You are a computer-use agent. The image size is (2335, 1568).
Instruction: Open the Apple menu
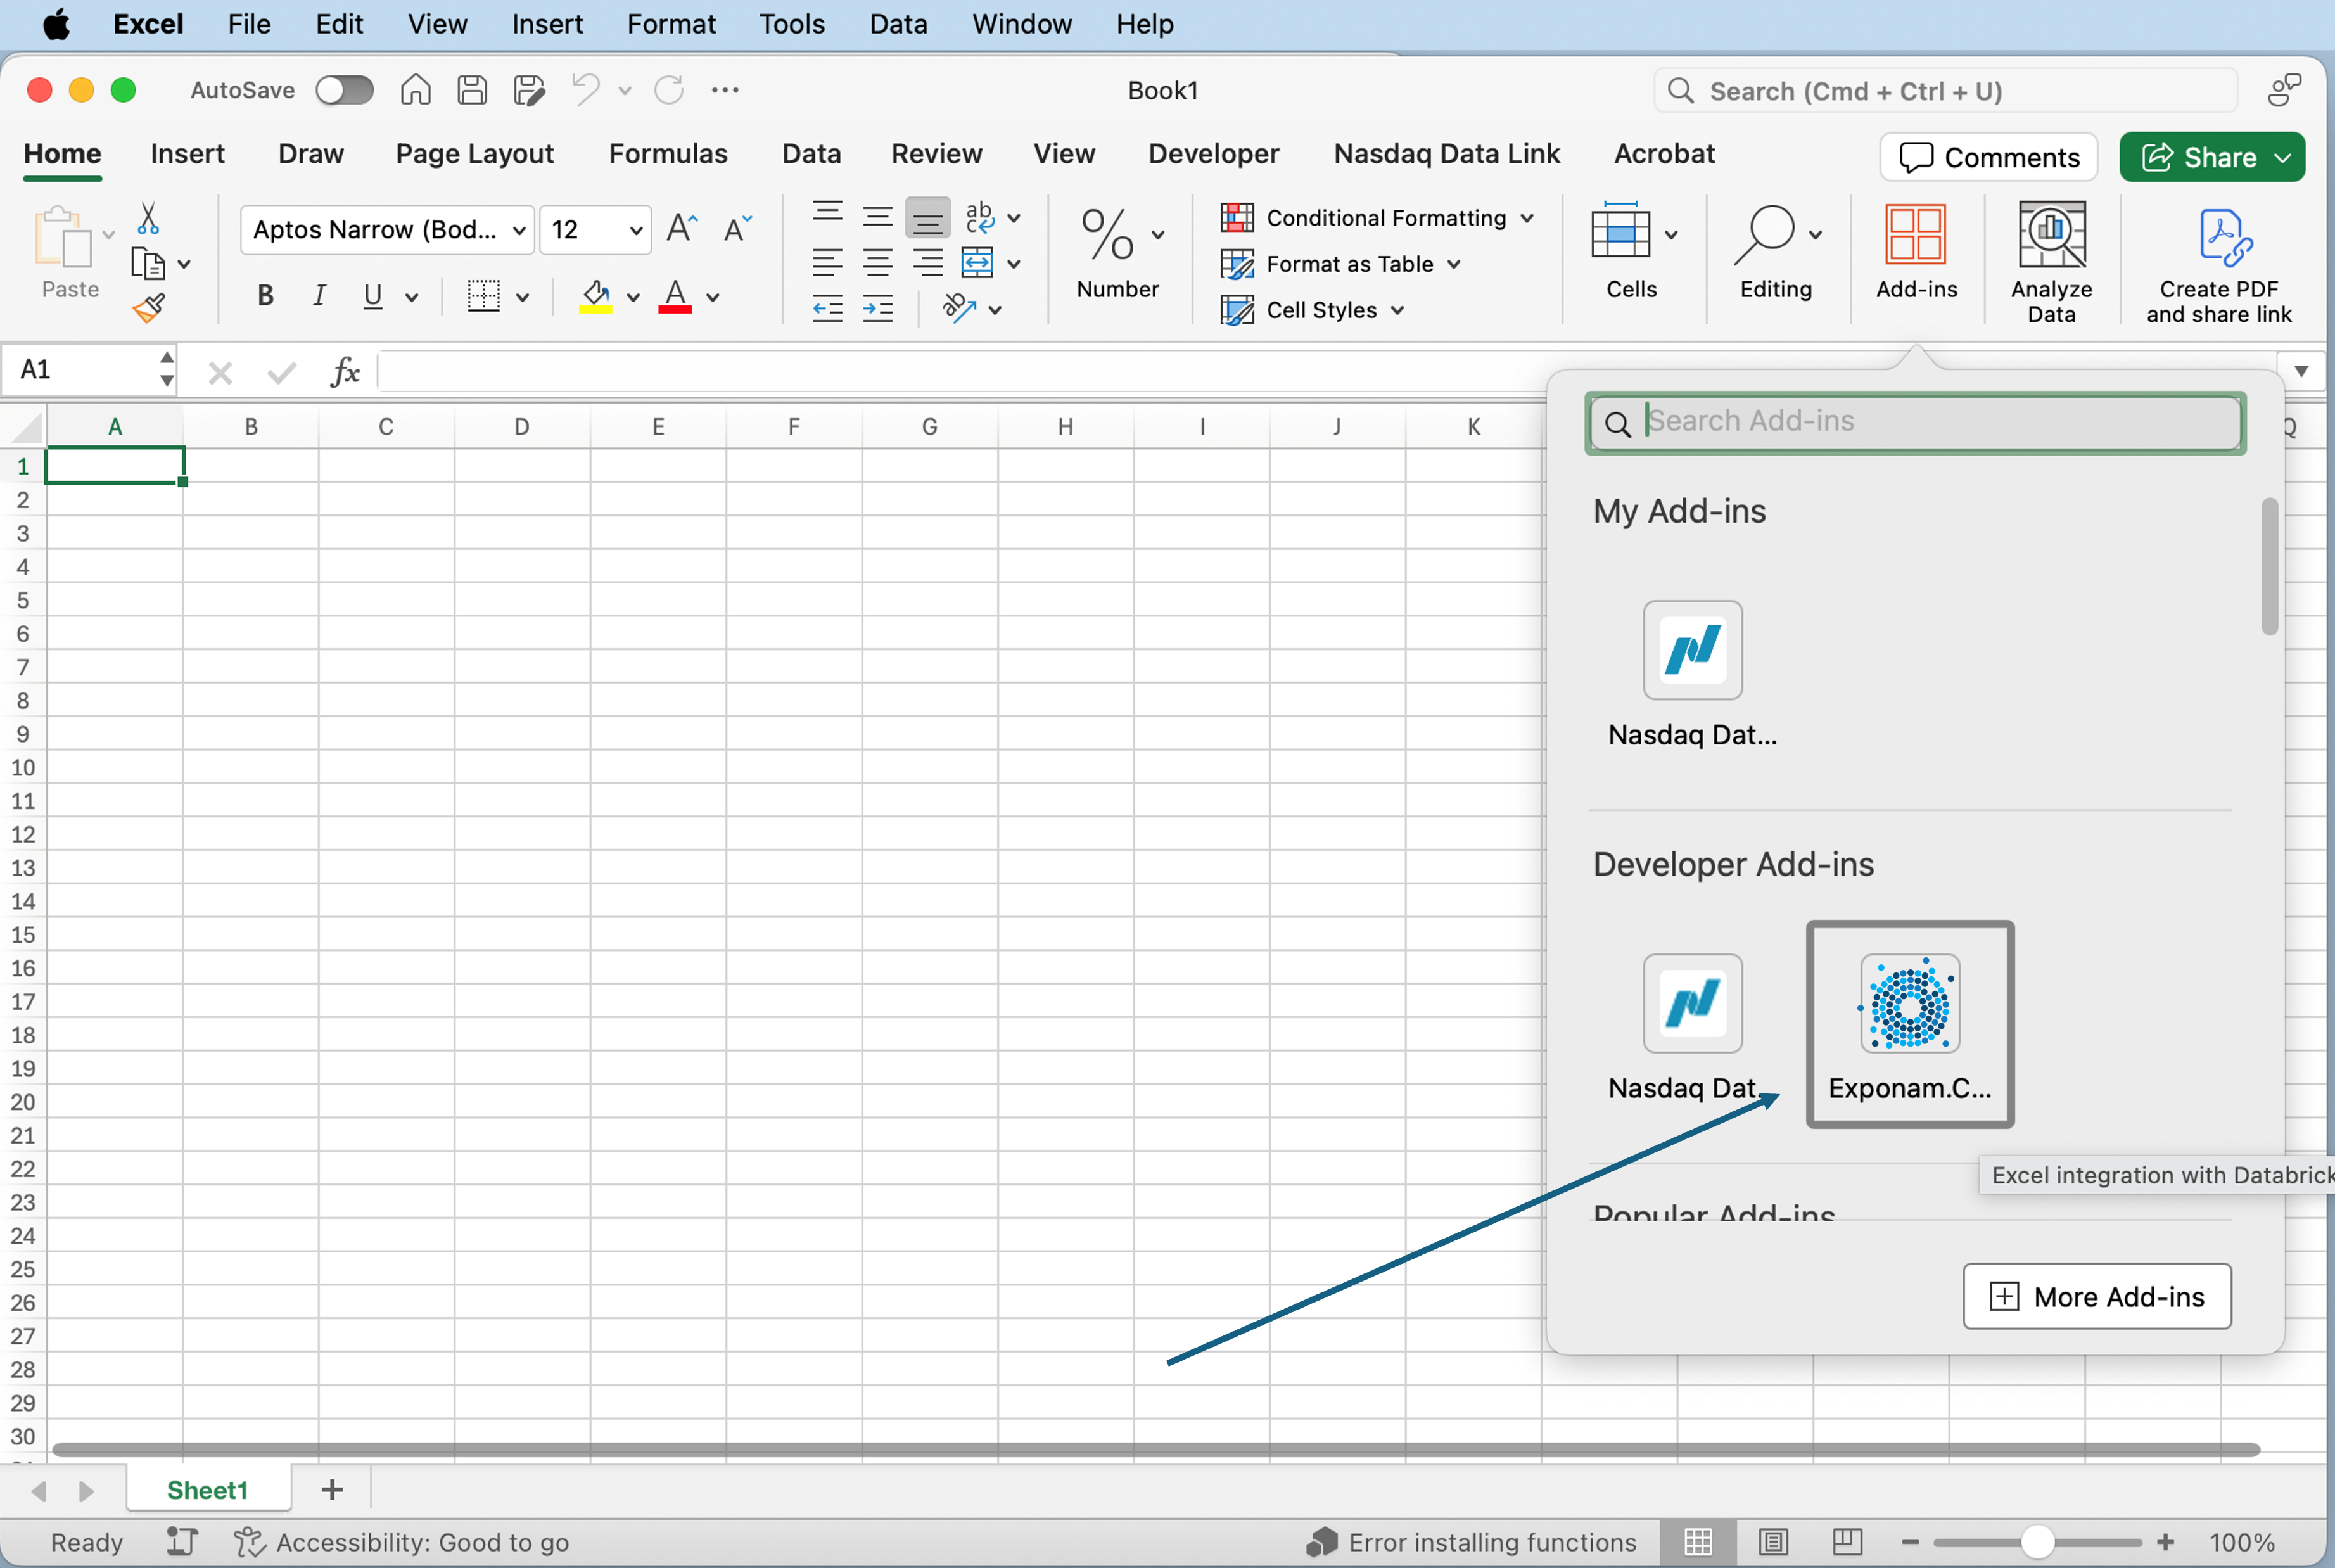(x=56, y=24)
